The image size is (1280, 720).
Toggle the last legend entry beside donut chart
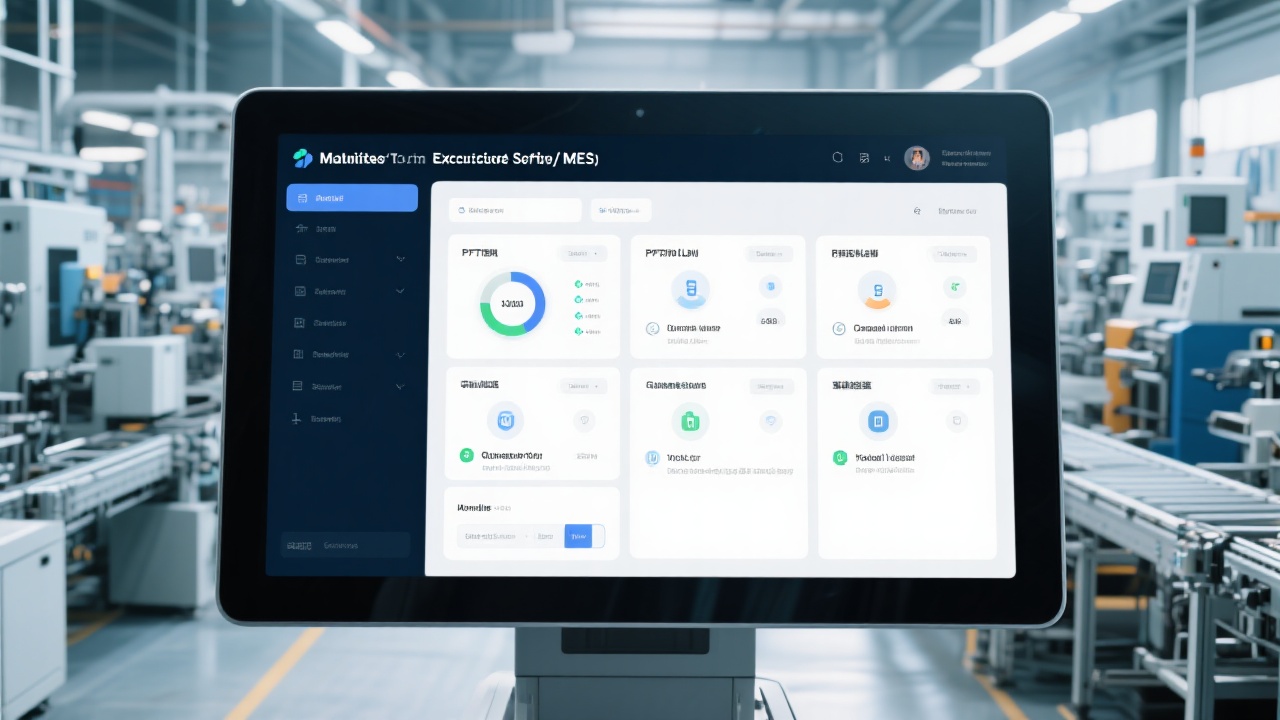579,331
